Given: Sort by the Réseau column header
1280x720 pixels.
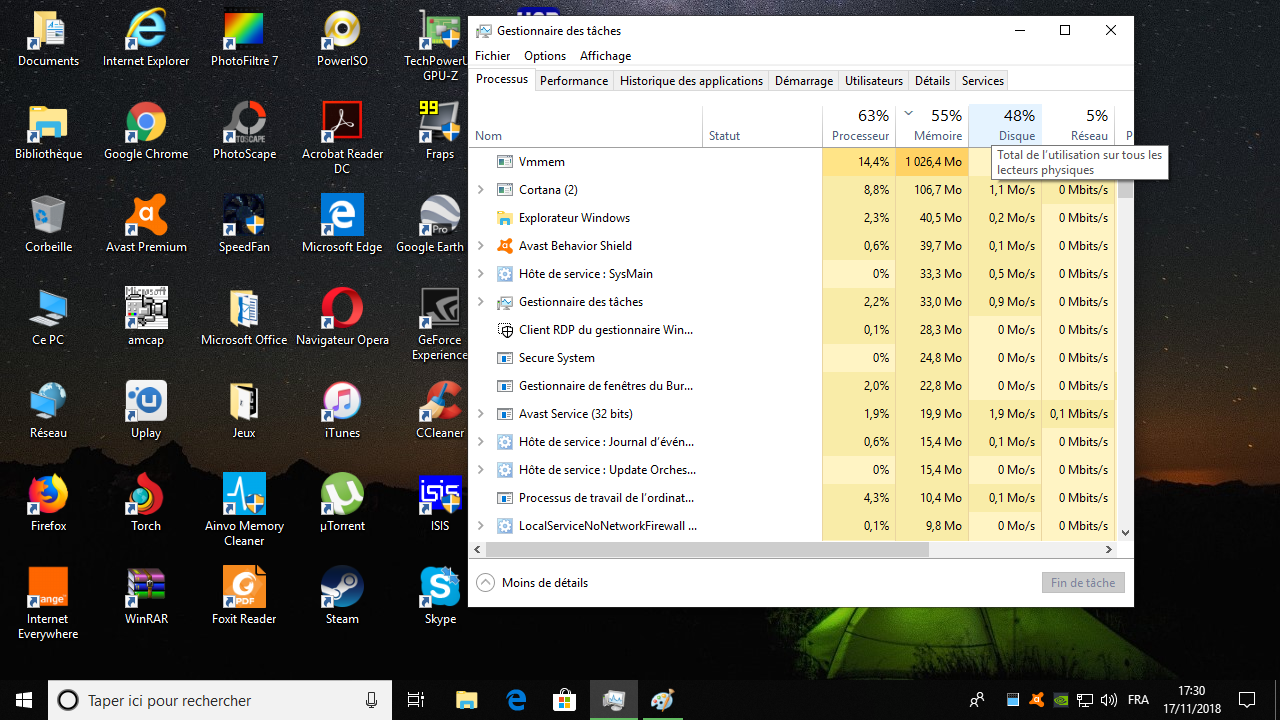Looking at the screenshot, I should (x=1078, y=126).
